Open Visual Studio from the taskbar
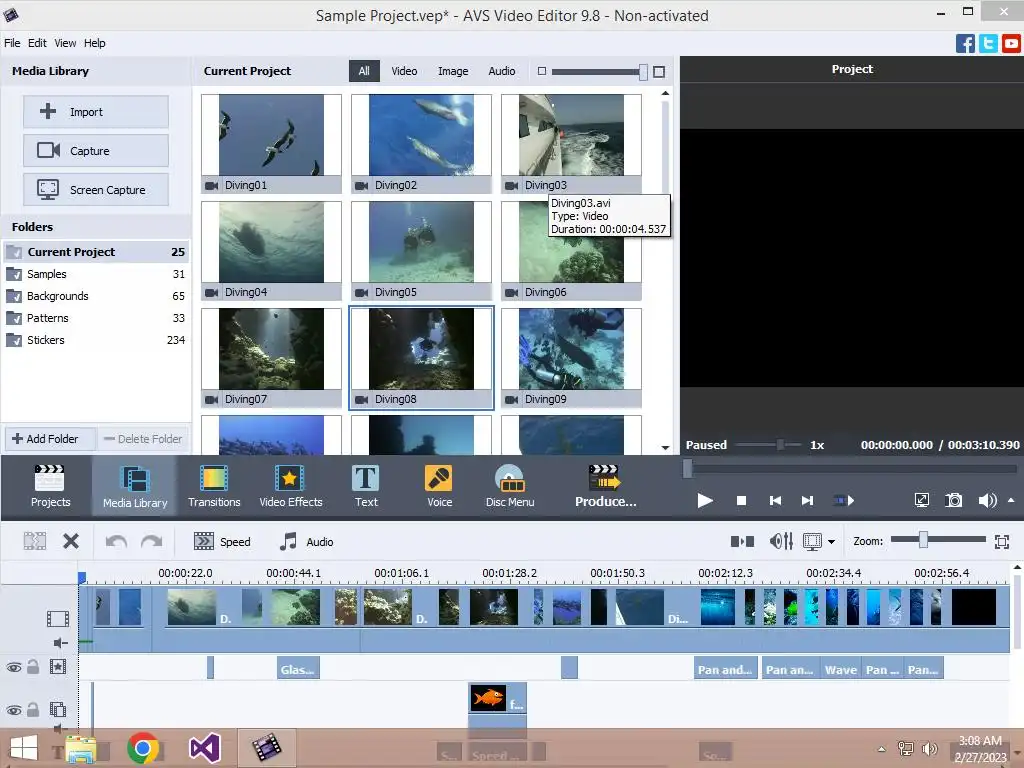Image resolution: width=1024 pixels, height=768 pixels. 204,748
